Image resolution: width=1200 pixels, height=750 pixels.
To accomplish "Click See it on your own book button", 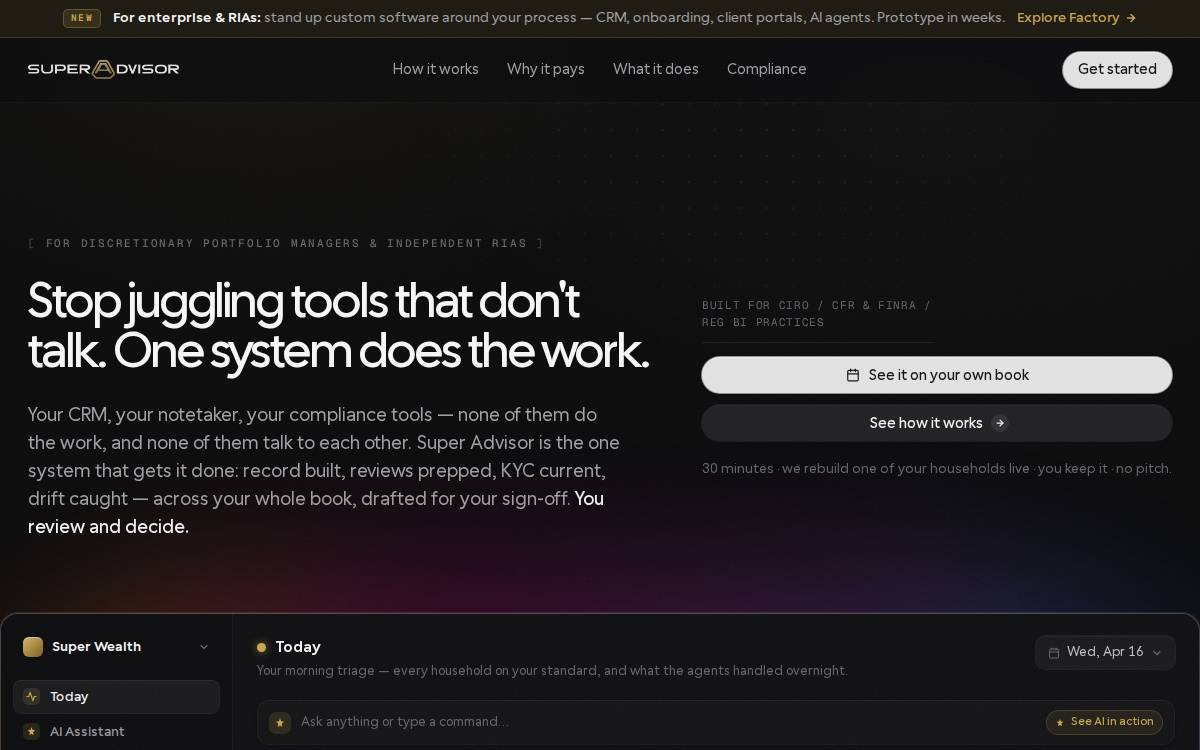I will [x=937, y=375].
